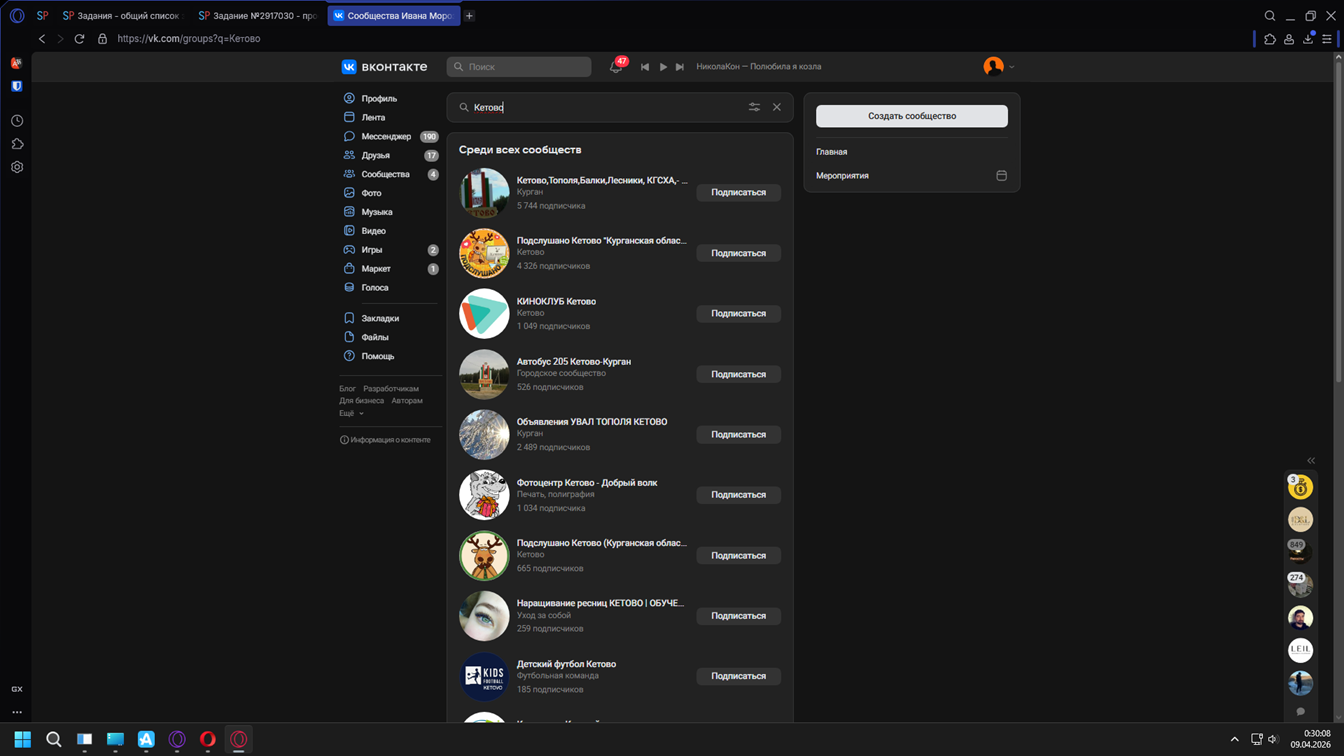
Task: Skip to the next track
Action: click(680, 67)
